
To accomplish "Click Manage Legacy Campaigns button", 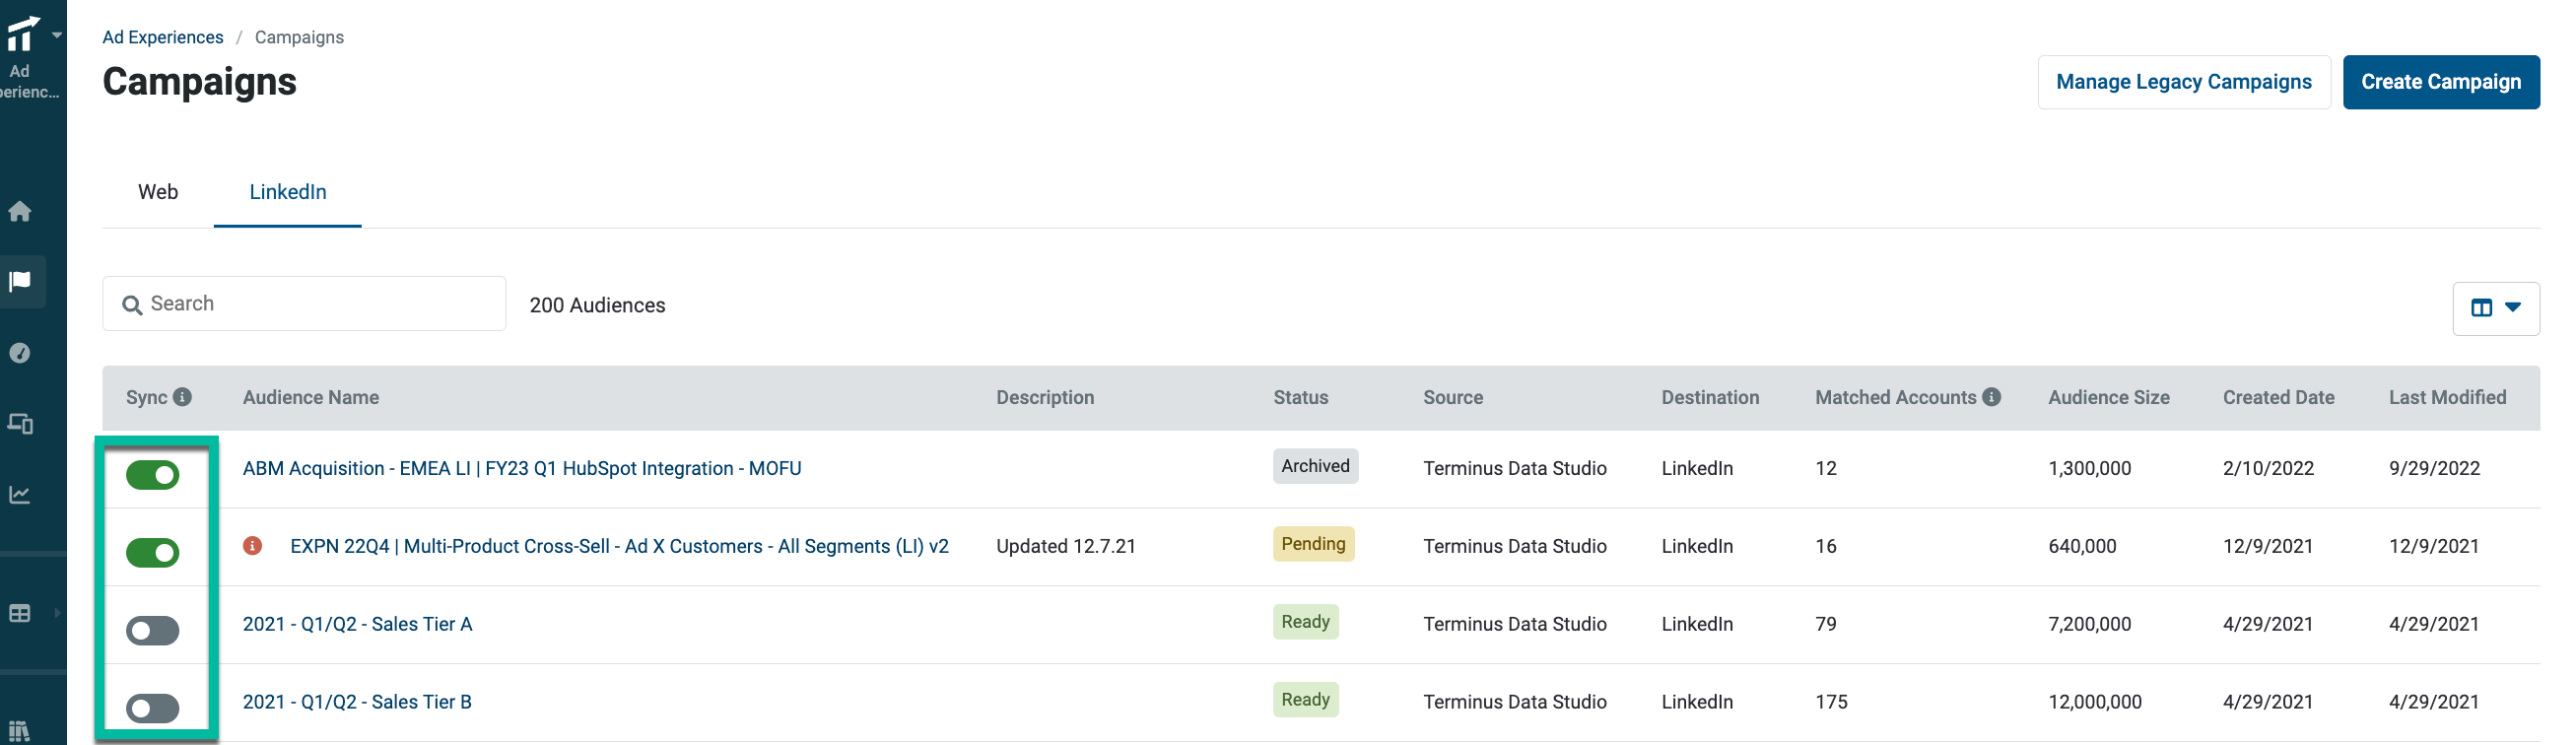I will 2184,82.
